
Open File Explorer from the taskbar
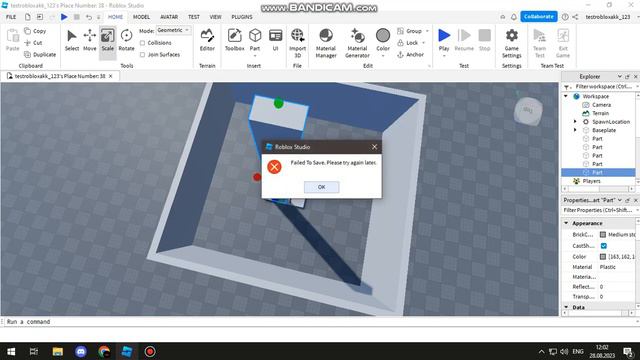coord(58,351)
